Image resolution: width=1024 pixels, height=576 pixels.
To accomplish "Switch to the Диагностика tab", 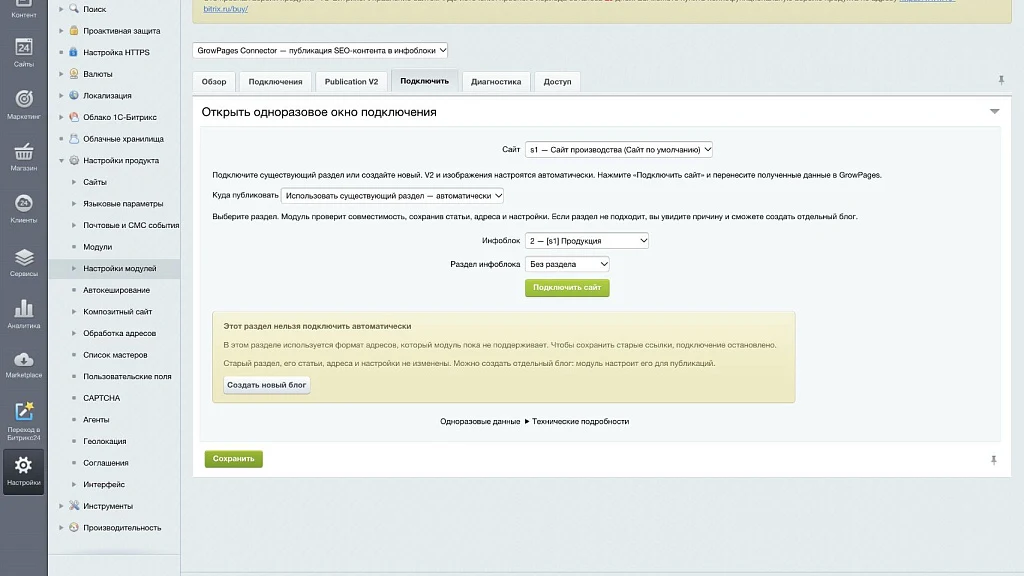I will tap(496, 82).
